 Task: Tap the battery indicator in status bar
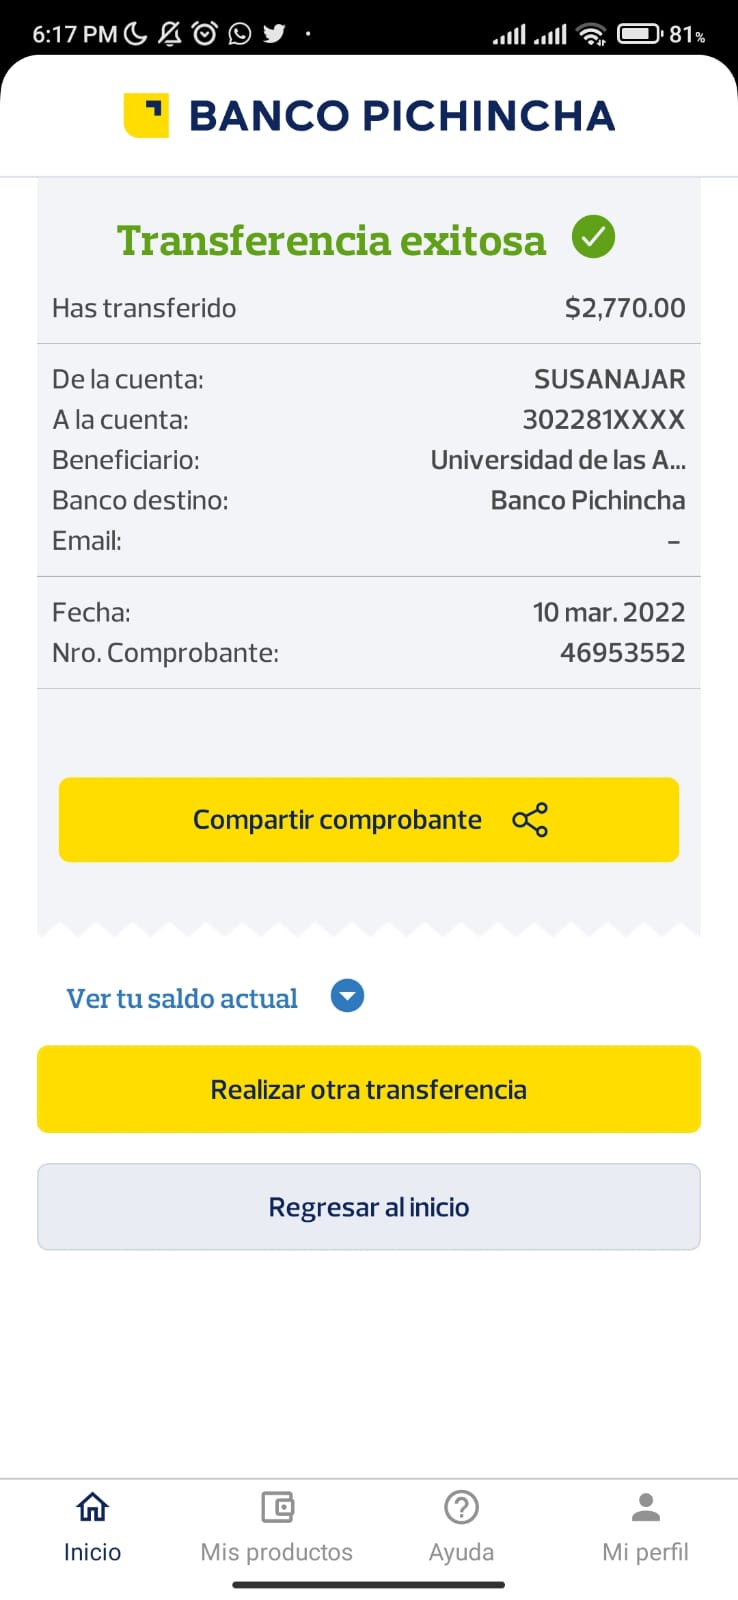(640, 34)
